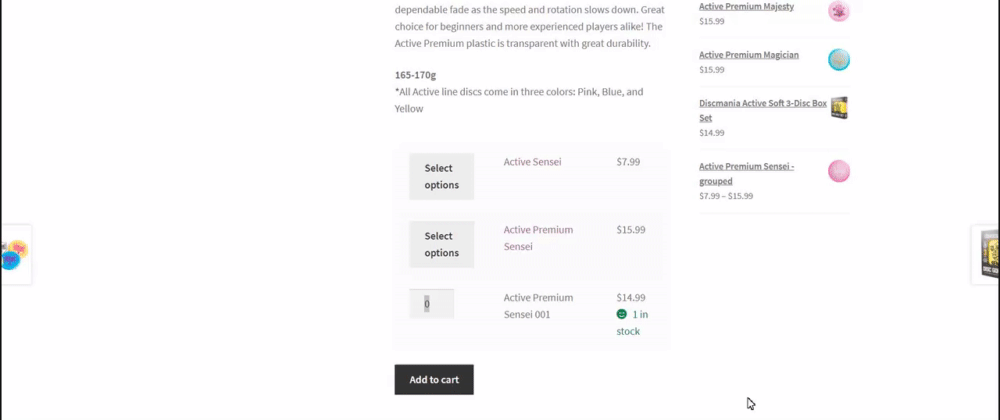Click the pink Active Premium Sensei grouped thumbnail
The height and width of the screenshot is (420, 1000).
838,171
